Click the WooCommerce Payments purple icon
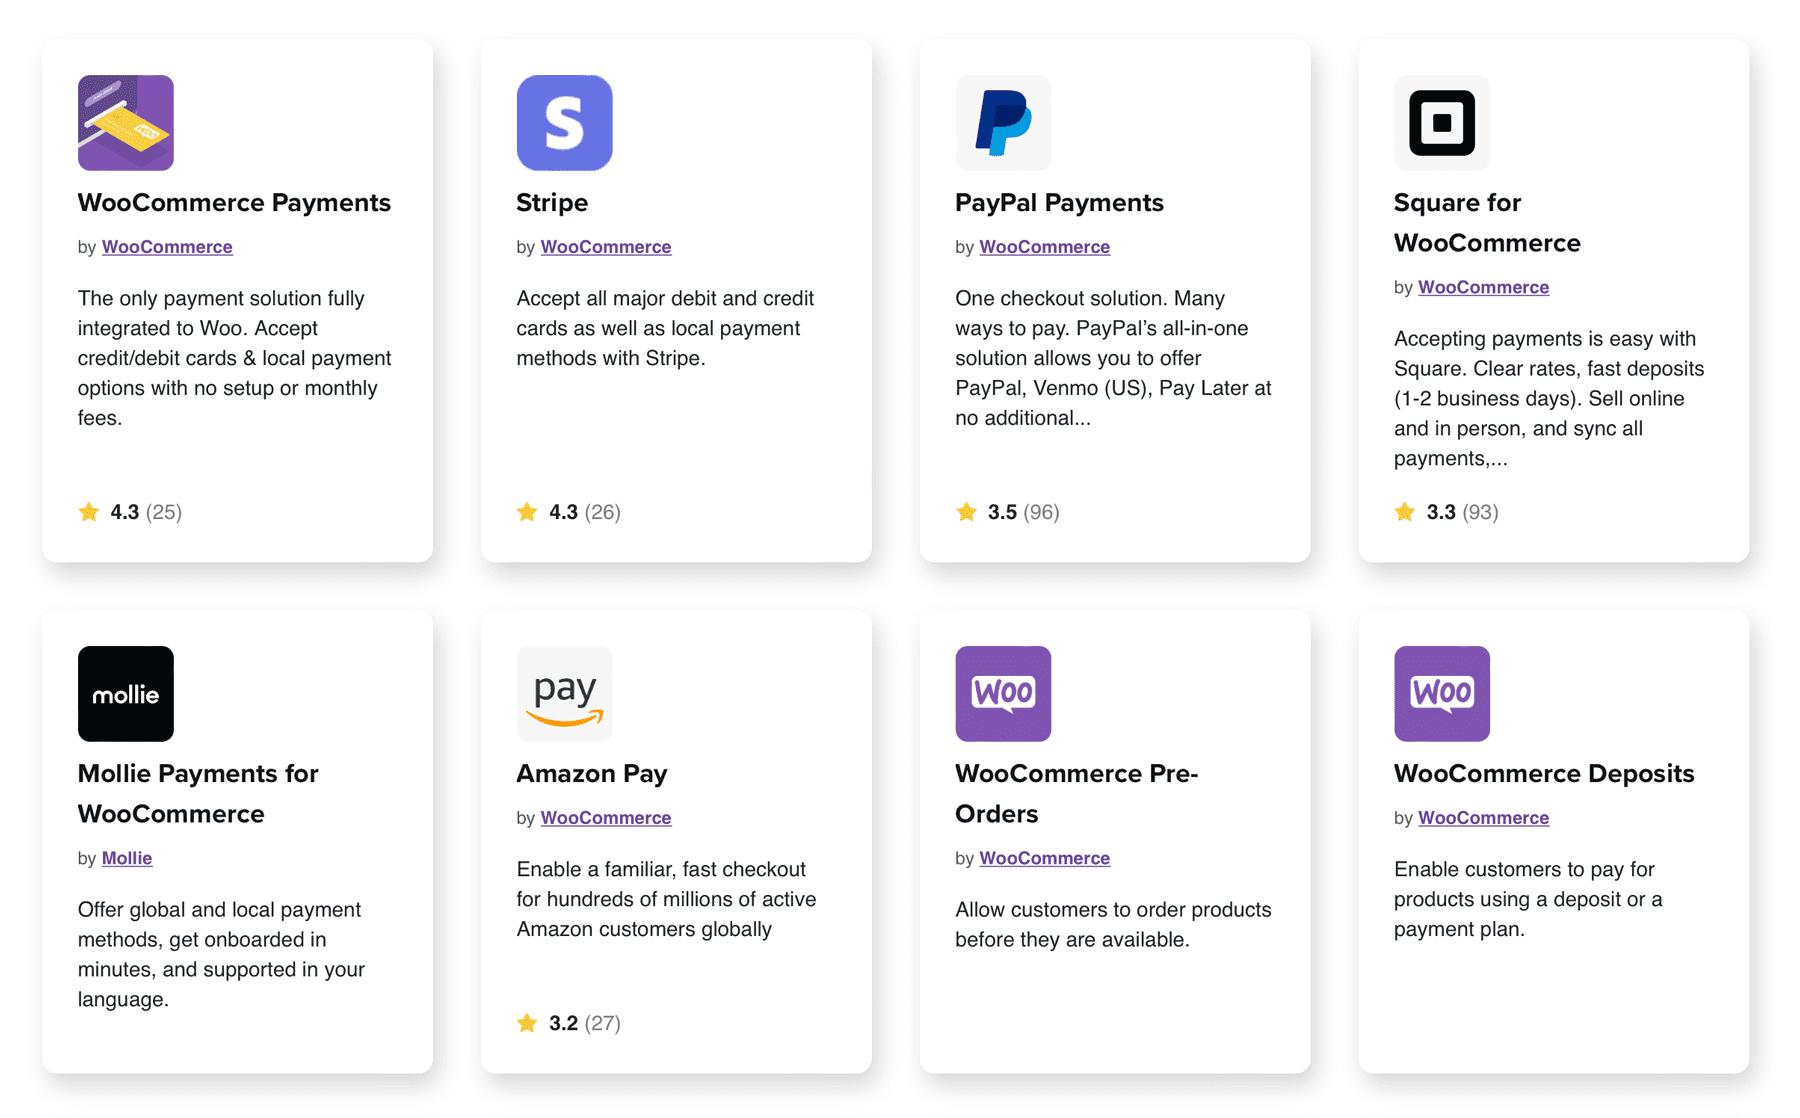Screen dimensions: 1800x1118 click(x=125, y=123)
